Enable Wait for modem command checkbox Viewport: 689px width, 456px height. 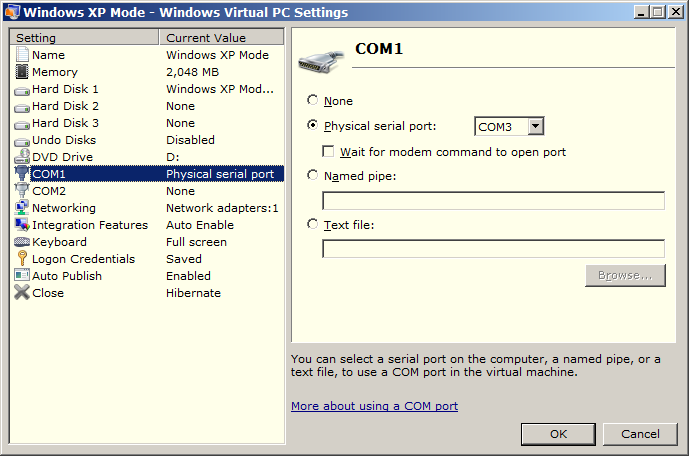tap(328, 152)
